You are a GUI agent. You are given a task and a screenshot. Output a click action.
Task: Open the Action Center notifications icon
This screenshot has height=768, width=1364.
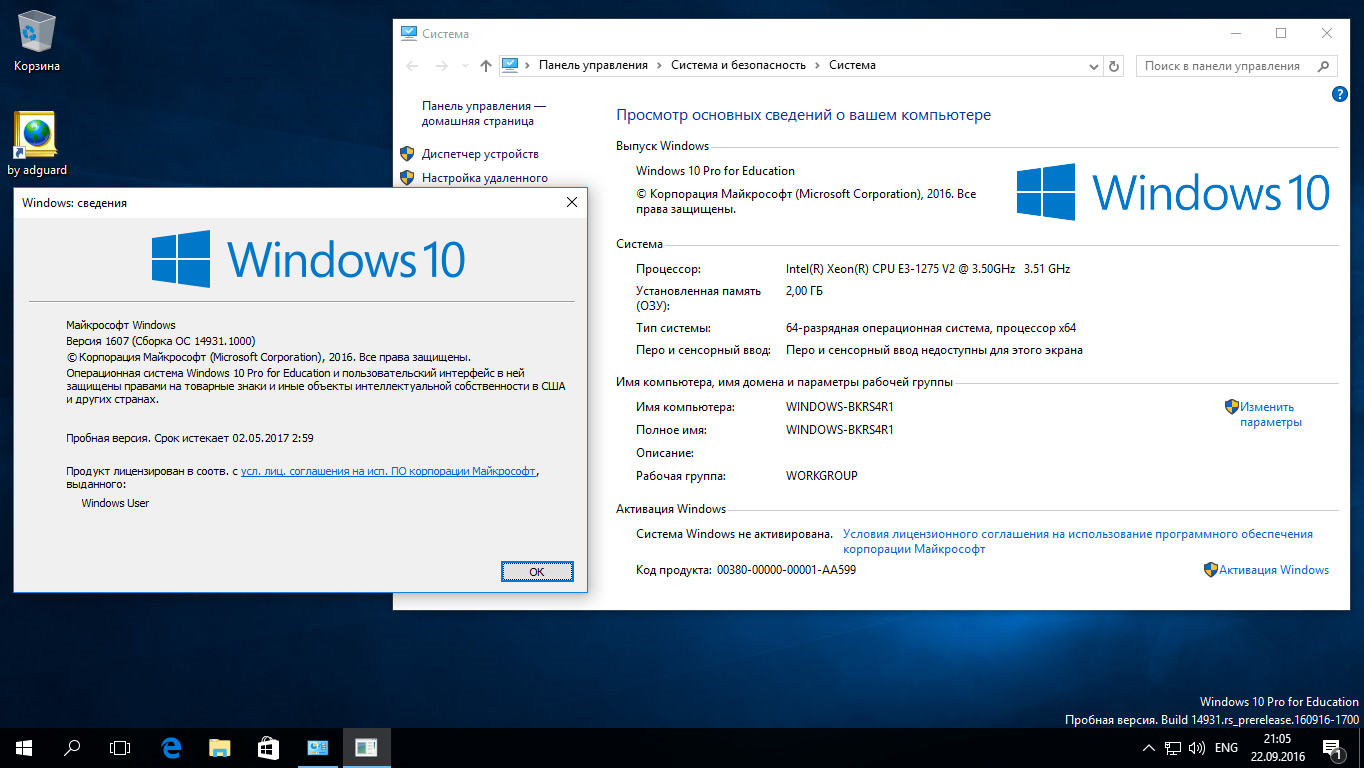[1333, 748]
